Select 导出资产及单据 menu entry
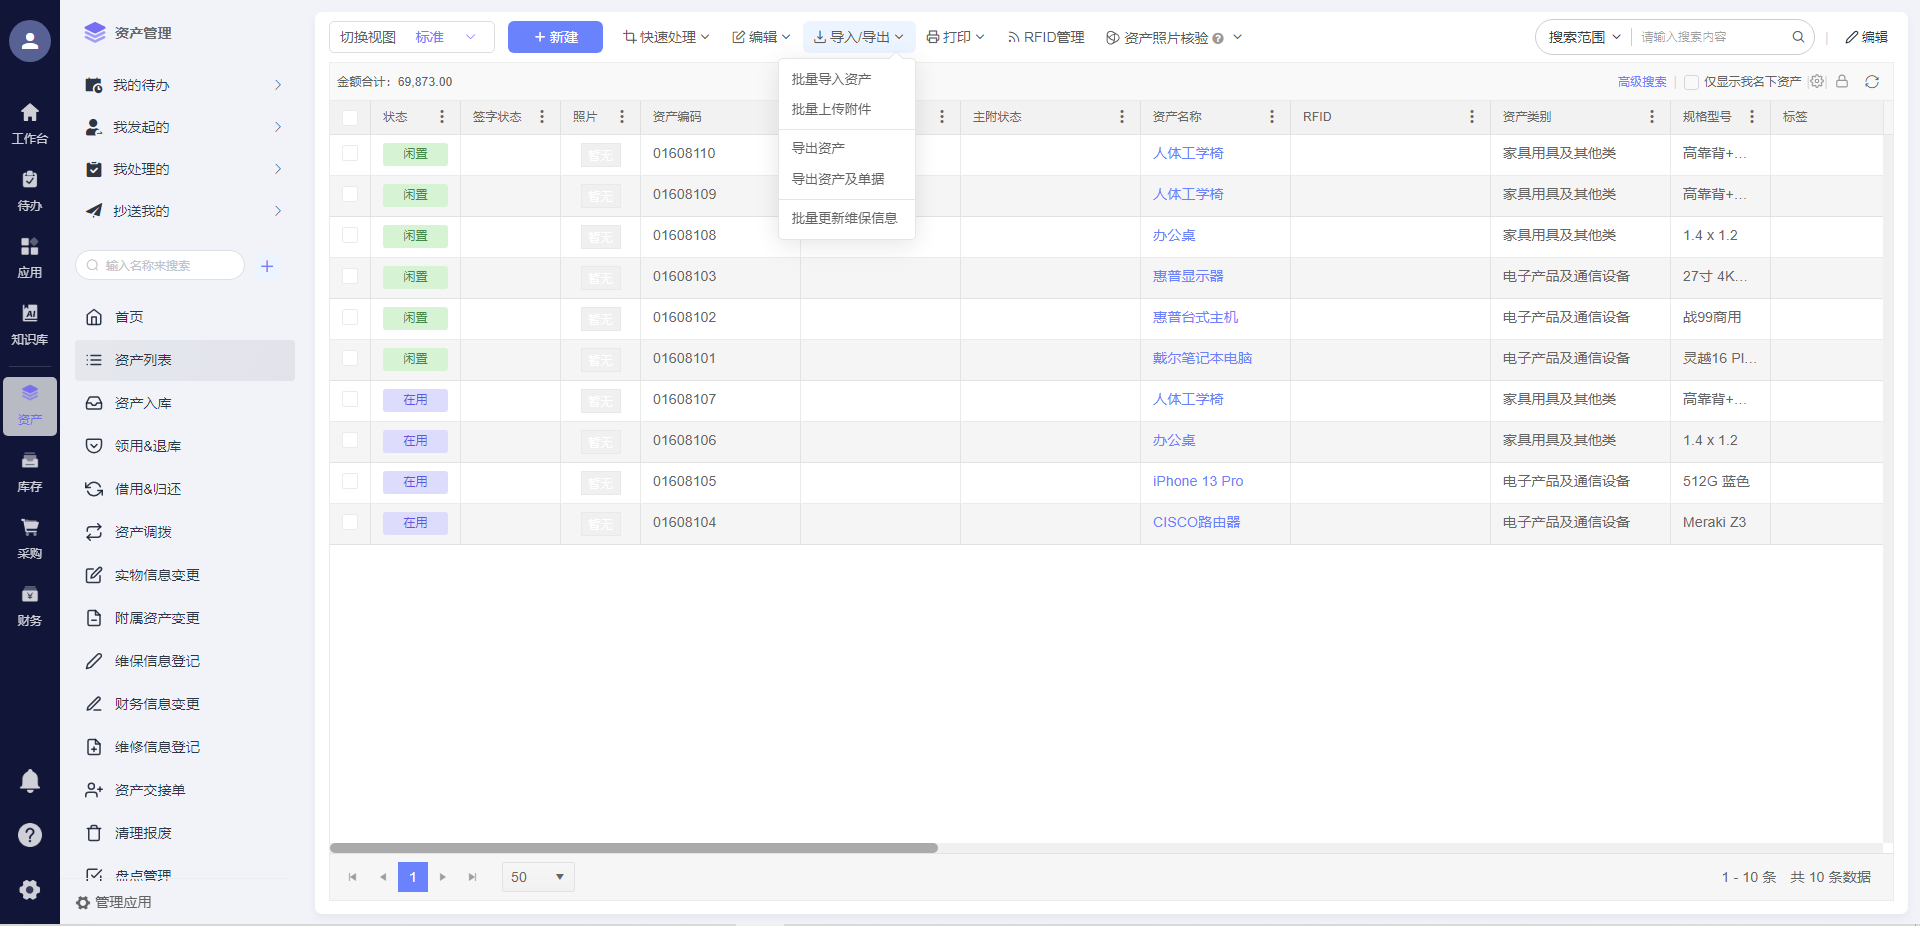This screenshot has width=1920, height=926. (x=838, y=179)
